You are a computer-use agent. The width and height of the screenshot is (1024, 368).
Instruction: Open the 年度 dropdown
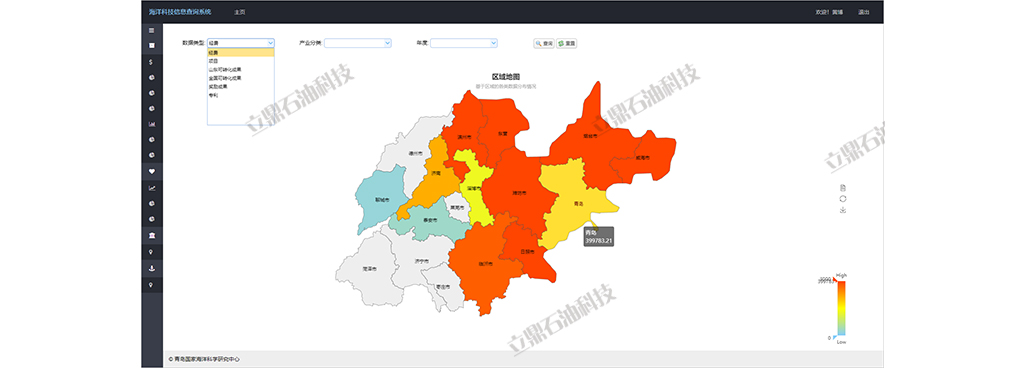[x=463, y=43]
